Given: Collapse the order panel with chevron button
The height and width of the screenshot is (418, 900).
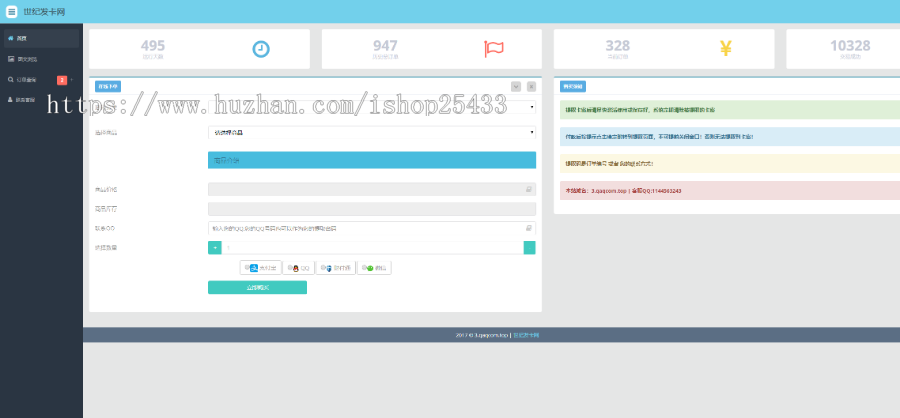Looking at the screenshot, I should (x=516, y=87).
